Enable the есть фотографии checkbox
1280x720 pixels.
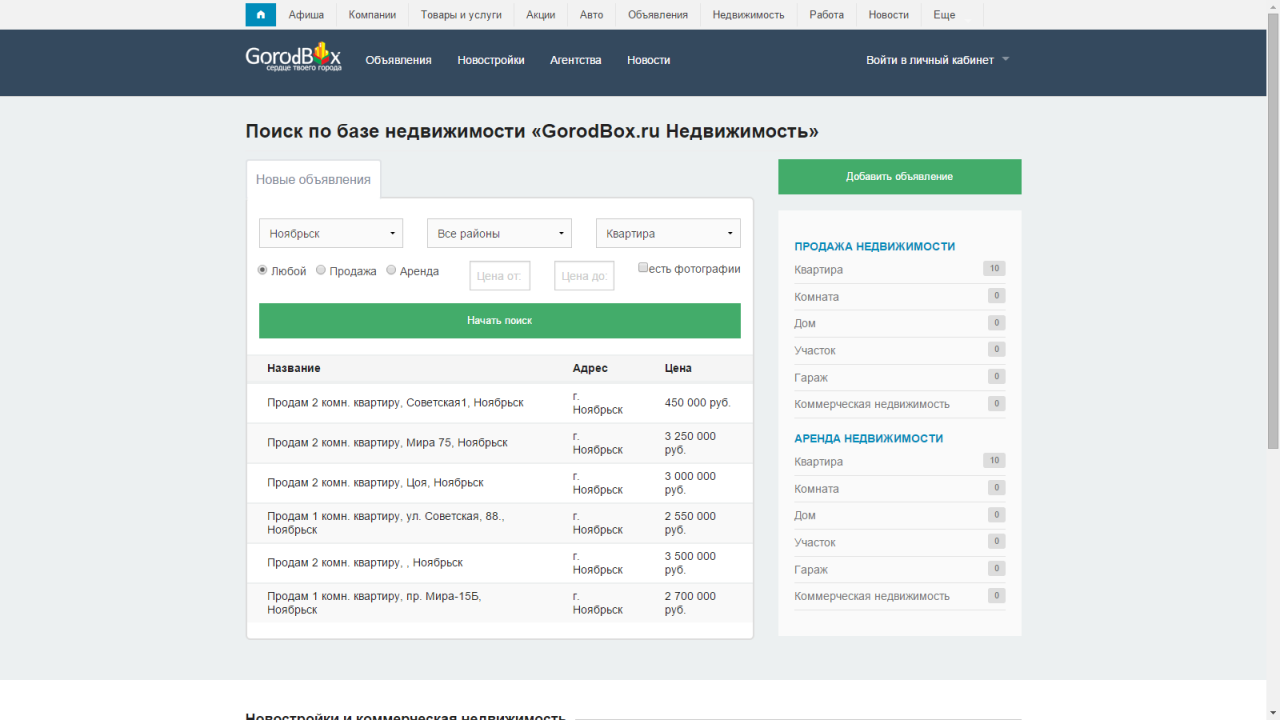coord(644,268)
